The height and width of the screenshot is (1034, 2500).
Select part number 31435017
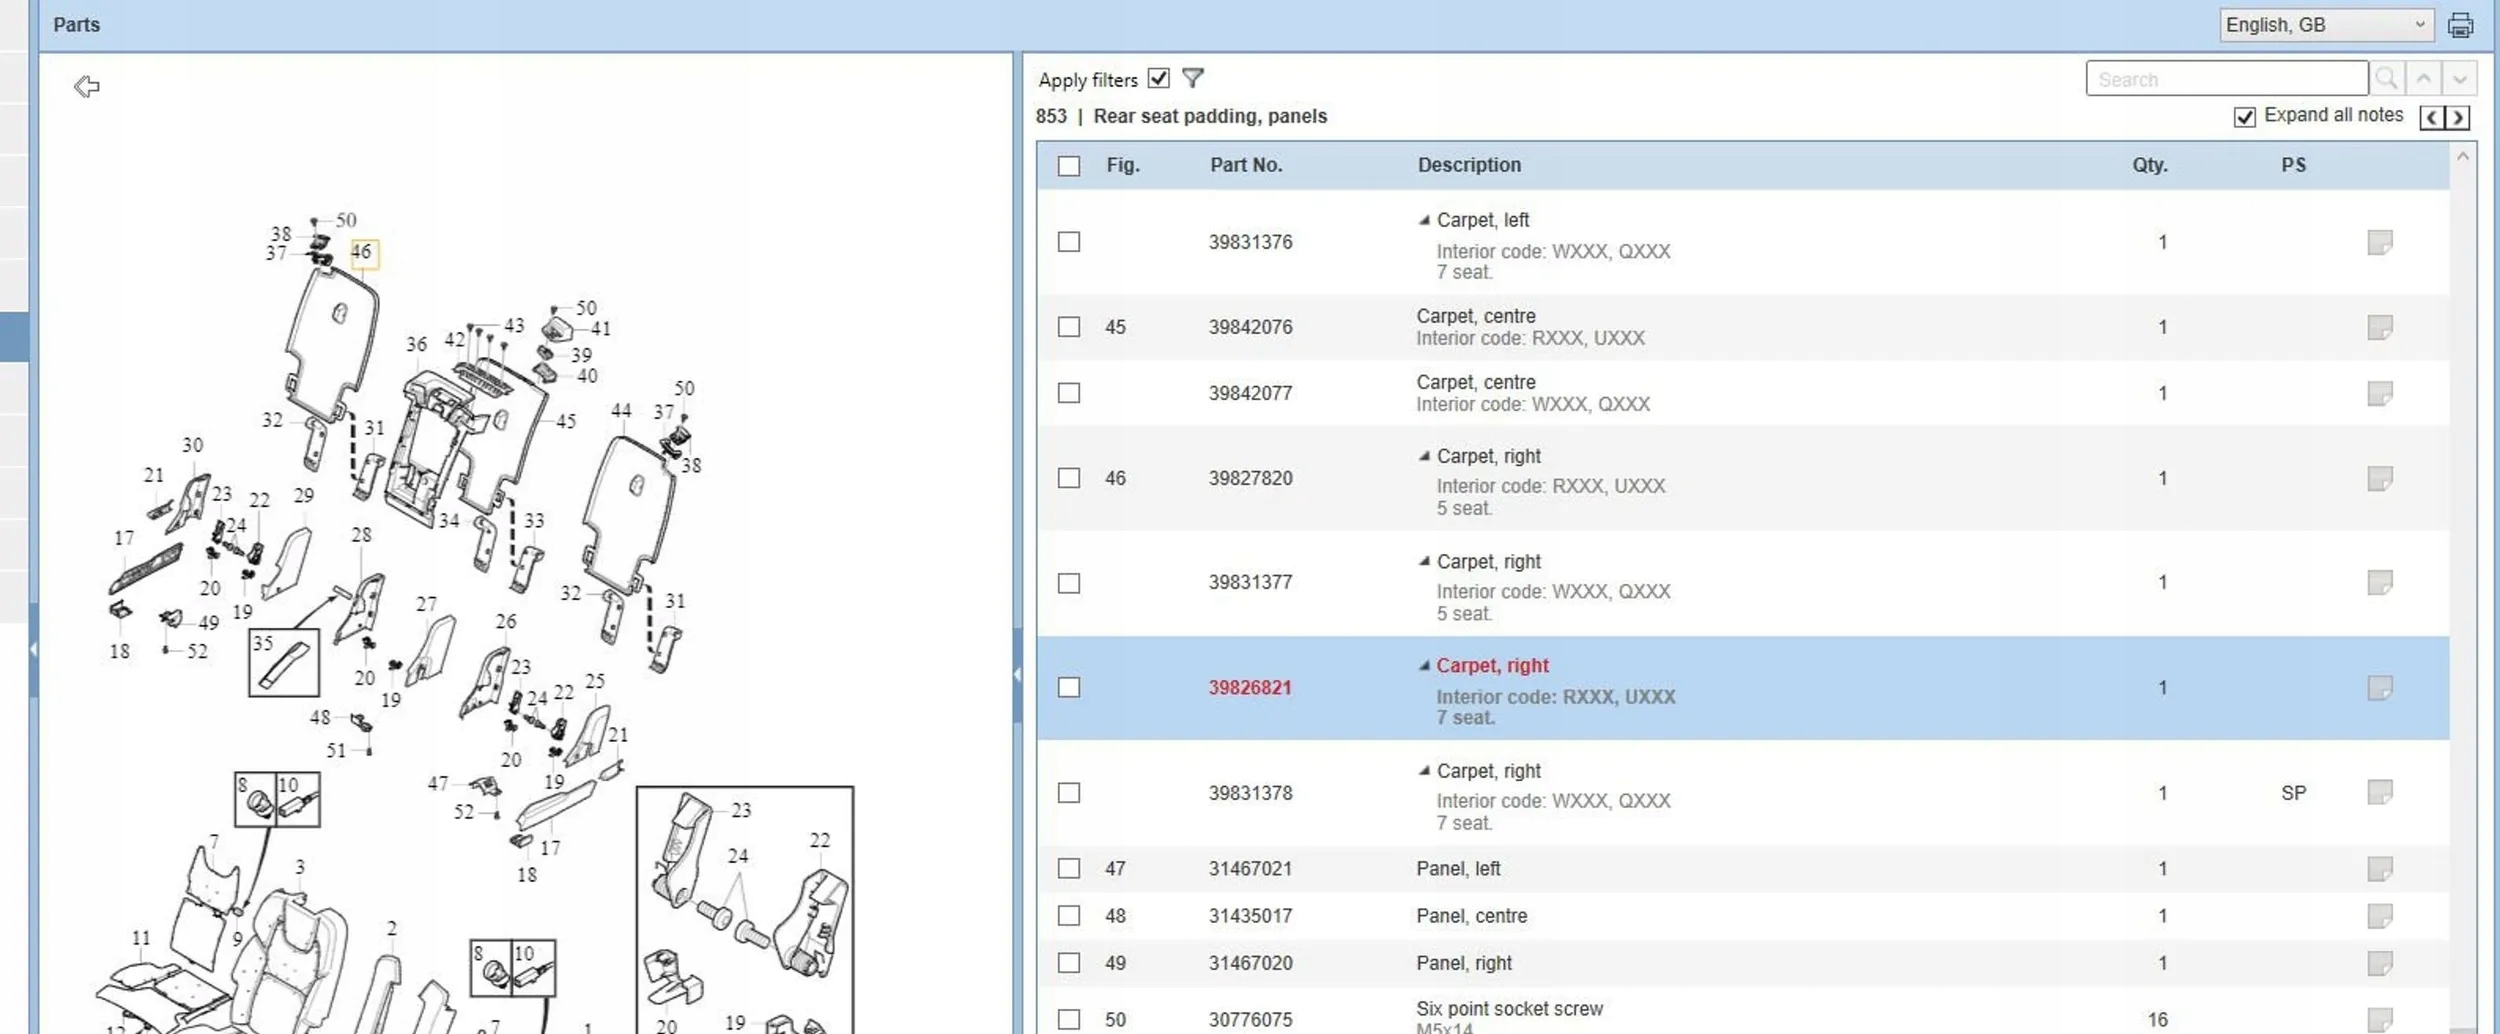[1250, 915]
